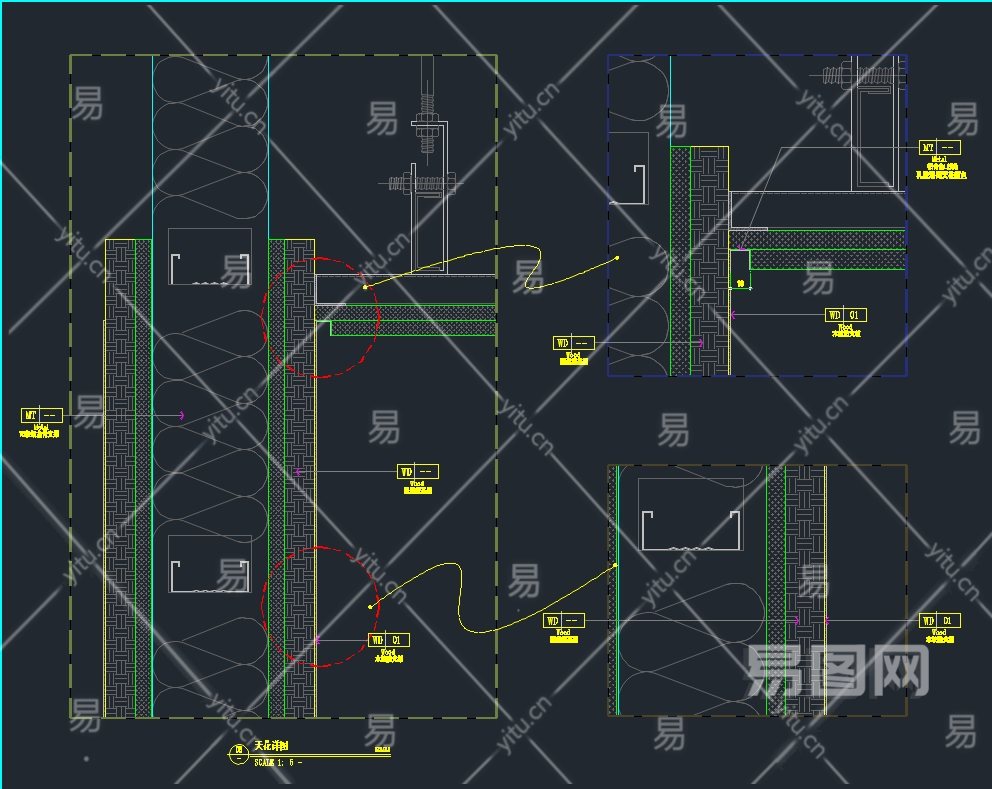Pick WD -- tag left of lower detail view
Screen dimensions: 992x789
point(564,621)
